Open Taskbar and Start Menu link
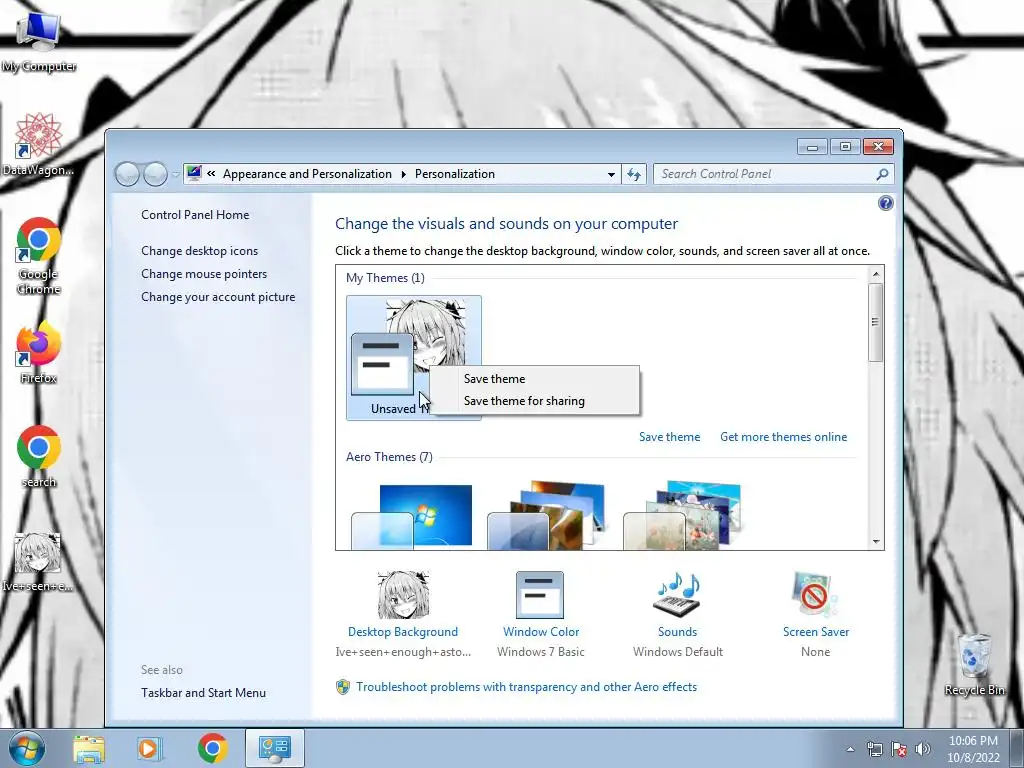Viewport: 1024px width, 768px height. pyautogui.click(x=203, y=693)
